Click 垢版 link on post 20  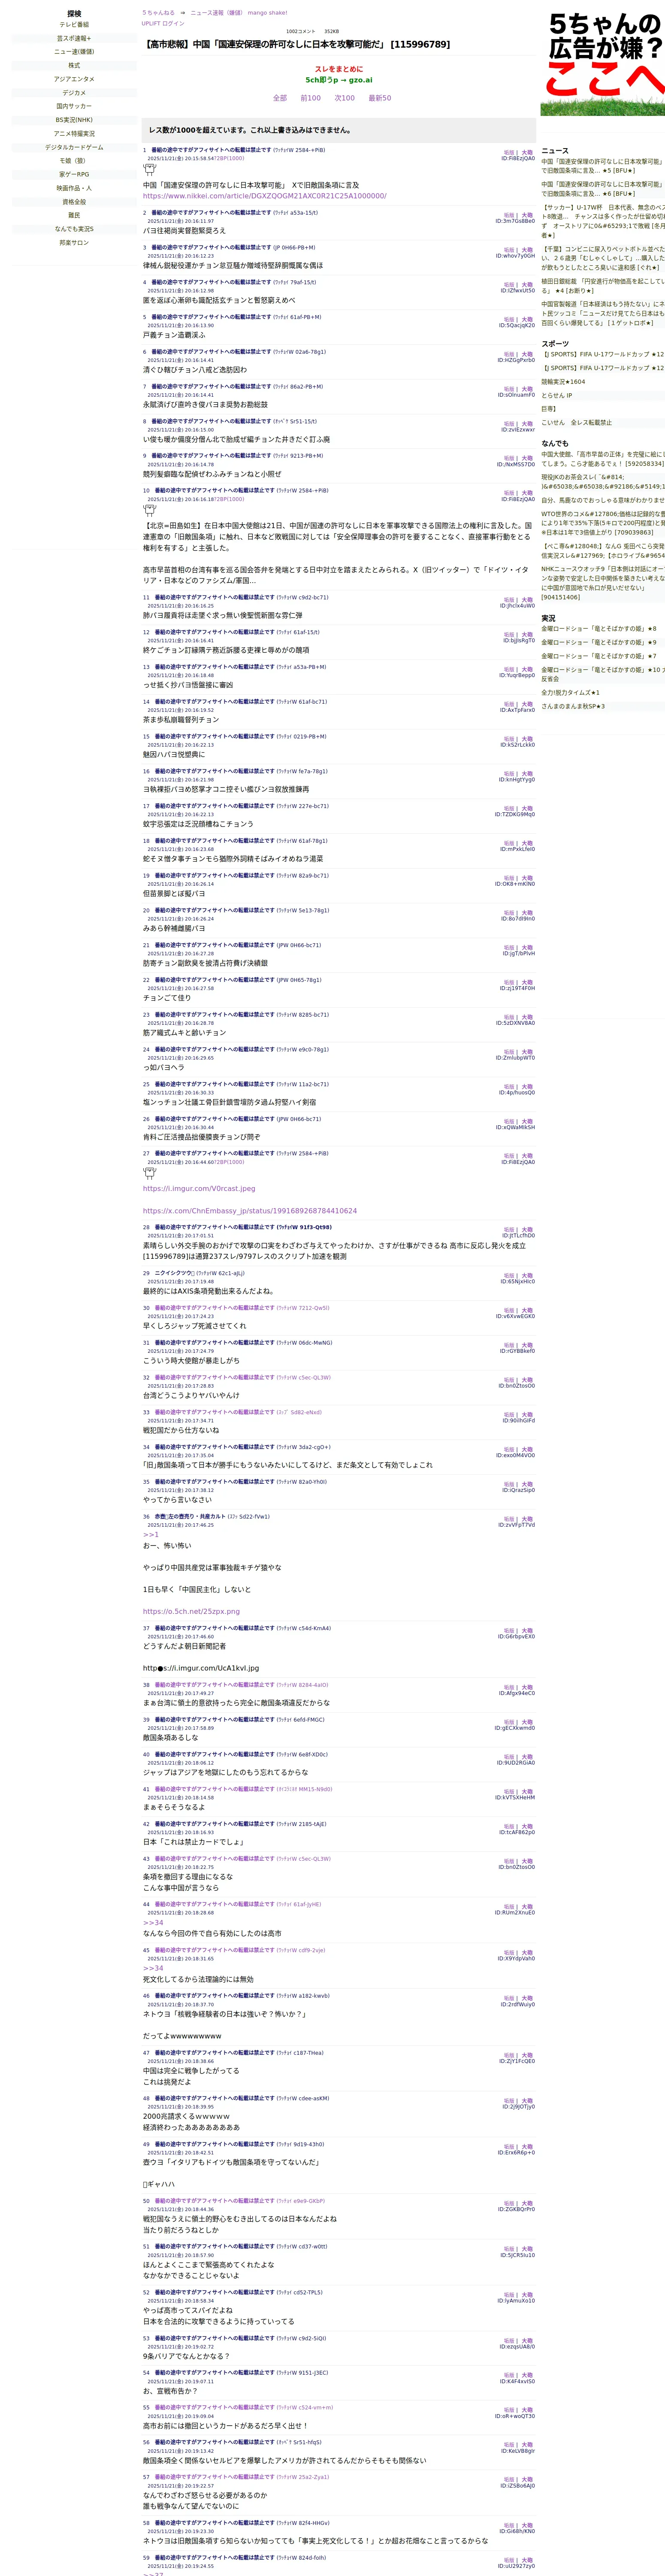tap(509, 913)
